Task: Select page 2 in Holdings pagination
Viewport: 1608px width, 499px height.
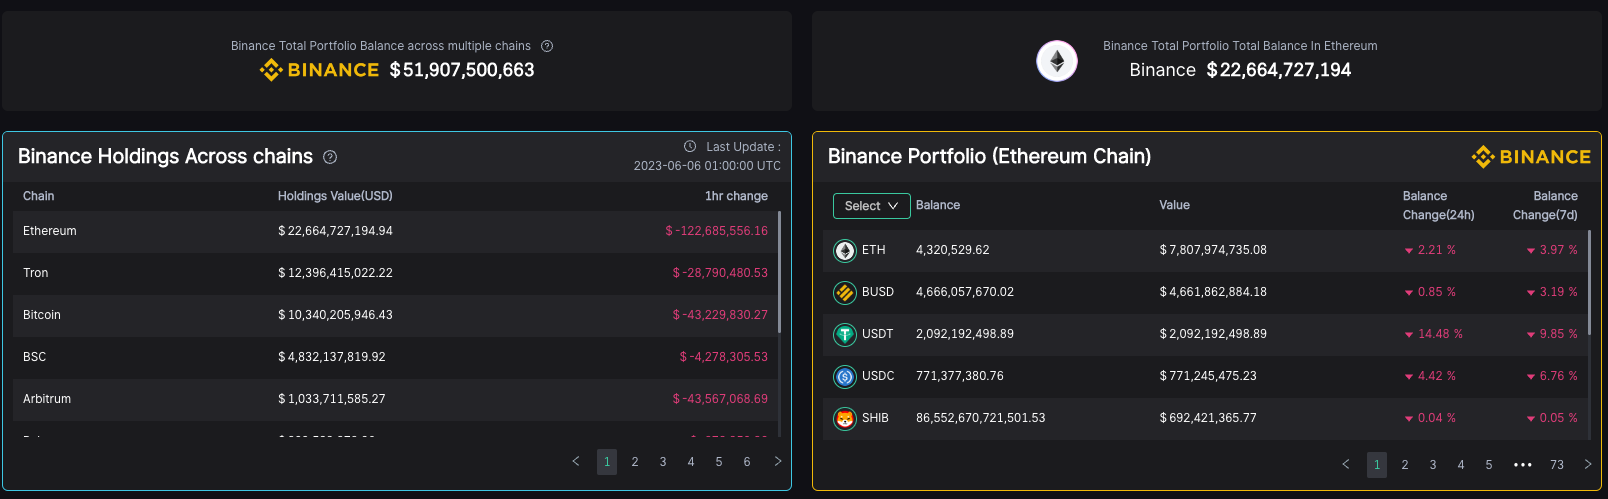Action: [x=635, y=462]
